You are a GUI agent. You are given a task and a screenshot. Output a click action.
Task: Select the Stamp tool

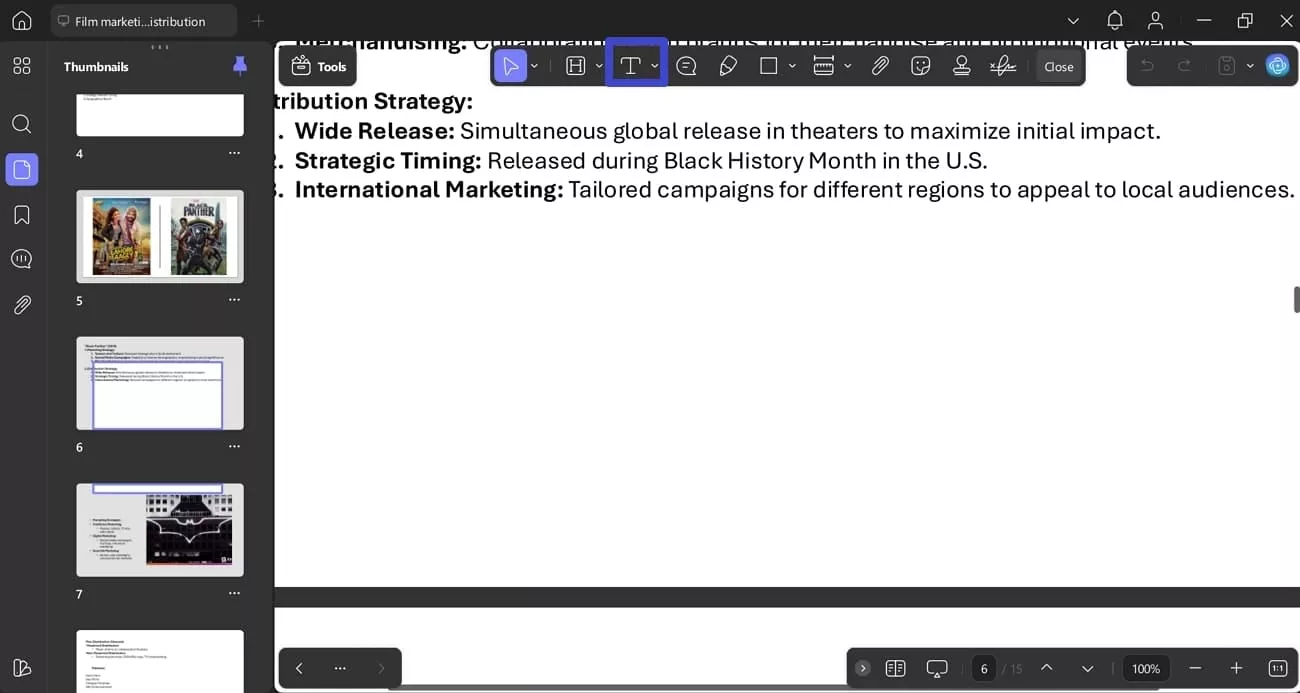click(961, 65)
